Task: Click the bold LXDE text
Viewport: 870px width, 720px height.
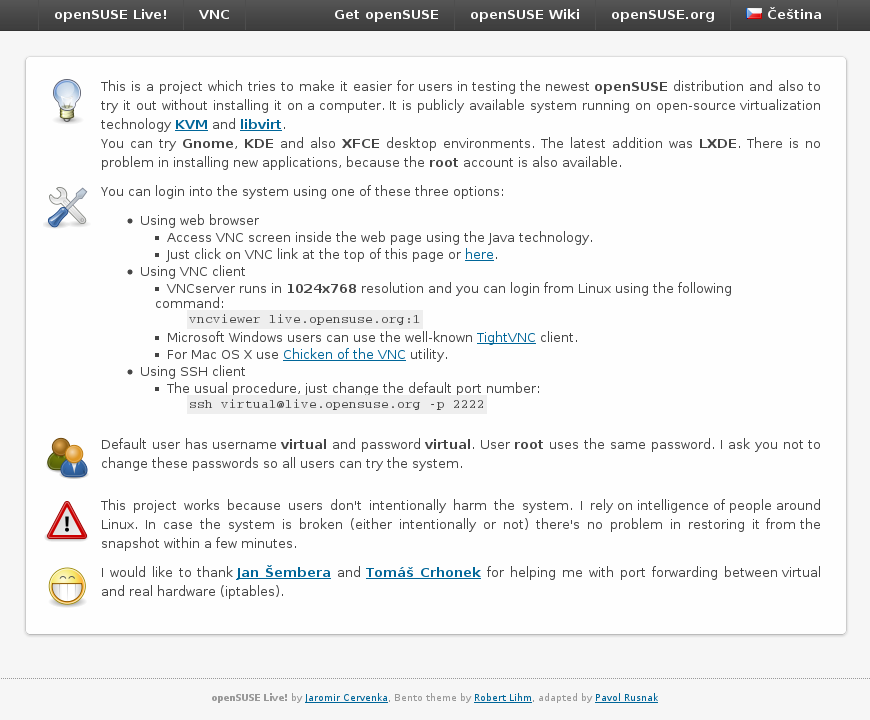Action: point(717,144)
